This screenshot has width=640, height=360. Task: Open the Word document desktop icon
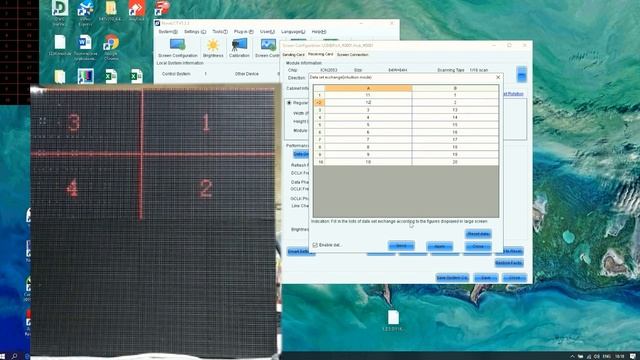(x=85, y=47)
